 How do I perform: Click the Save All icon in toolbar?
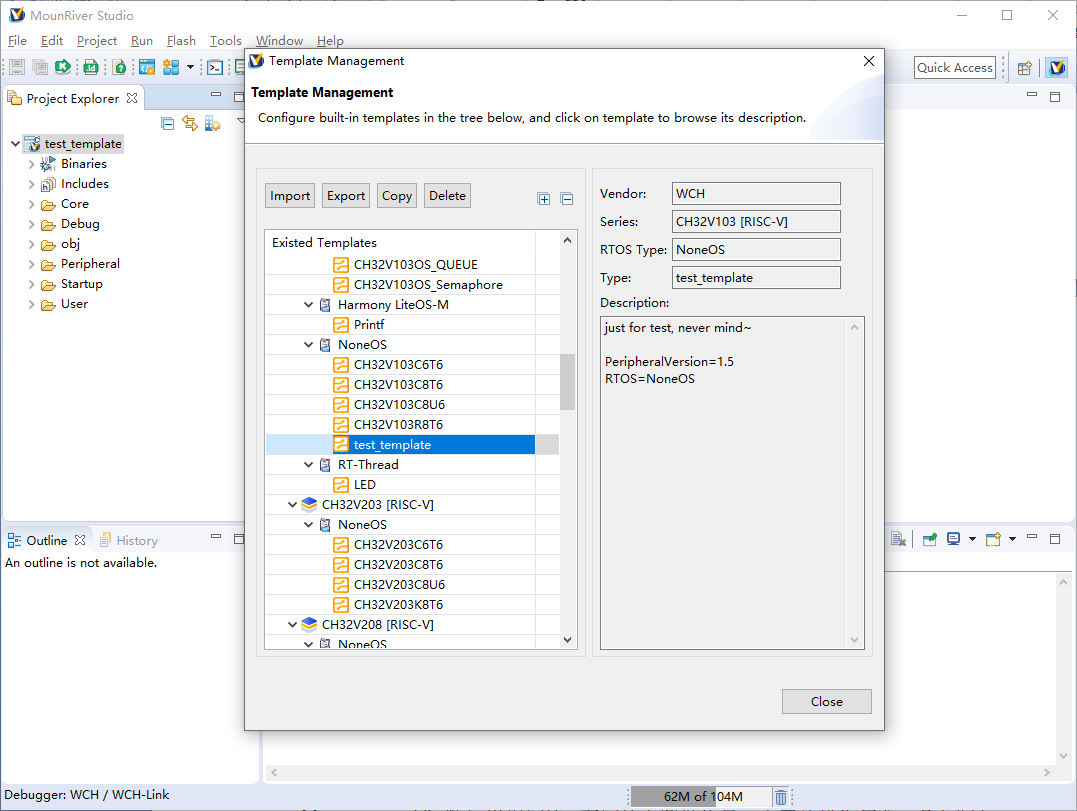click(40, 67)
